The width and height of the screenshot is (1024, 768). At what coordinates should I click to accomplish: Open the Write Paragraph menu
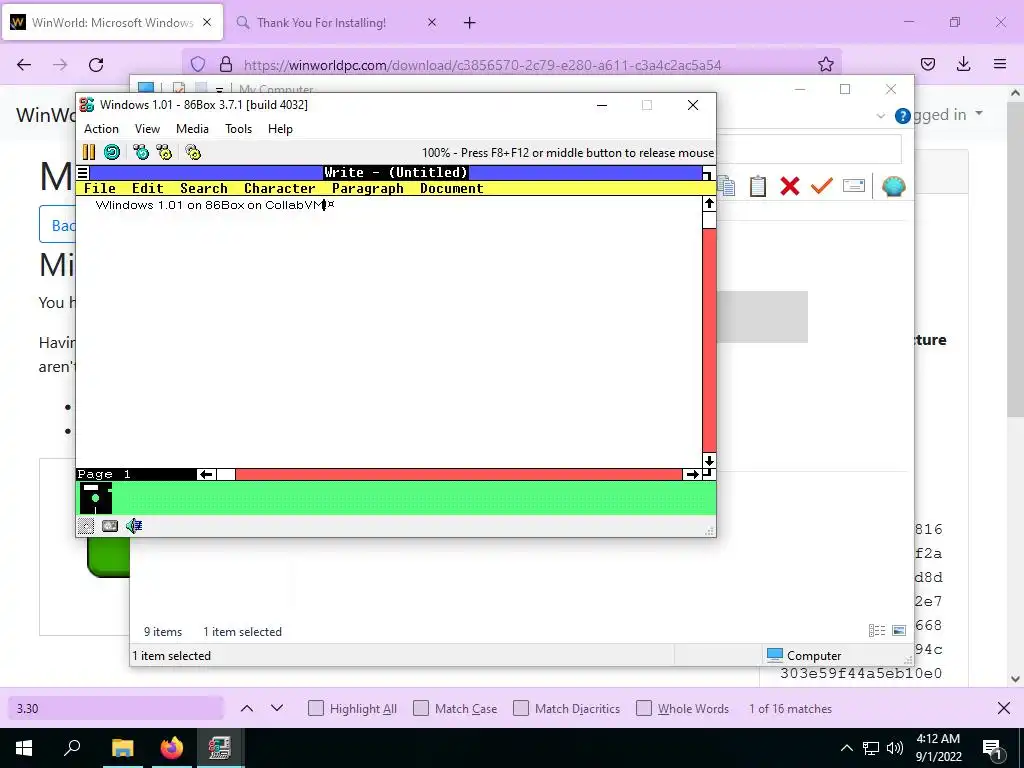(x=368, y=188)
